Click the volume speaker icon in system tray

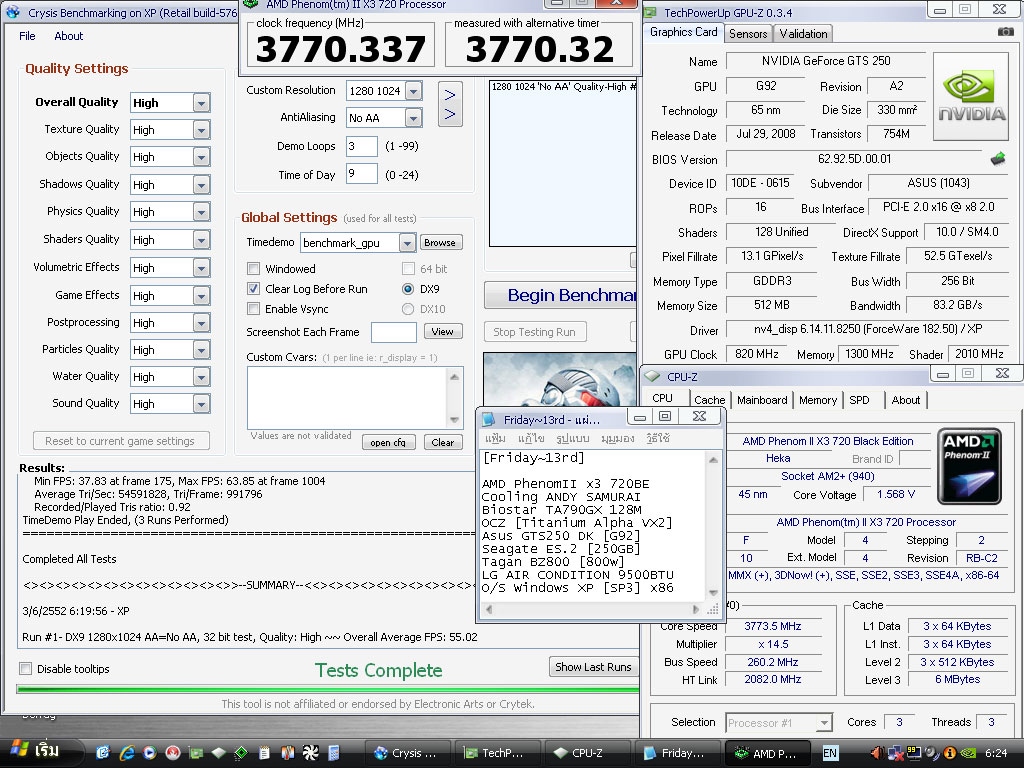pyautogui.click(x=877, y=752)
